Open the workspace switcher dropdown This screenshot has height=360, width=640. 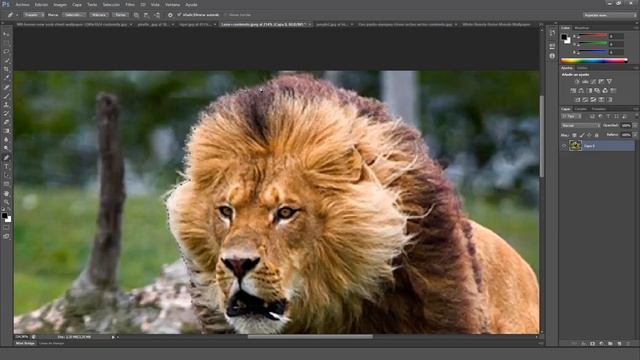(609, 15)
